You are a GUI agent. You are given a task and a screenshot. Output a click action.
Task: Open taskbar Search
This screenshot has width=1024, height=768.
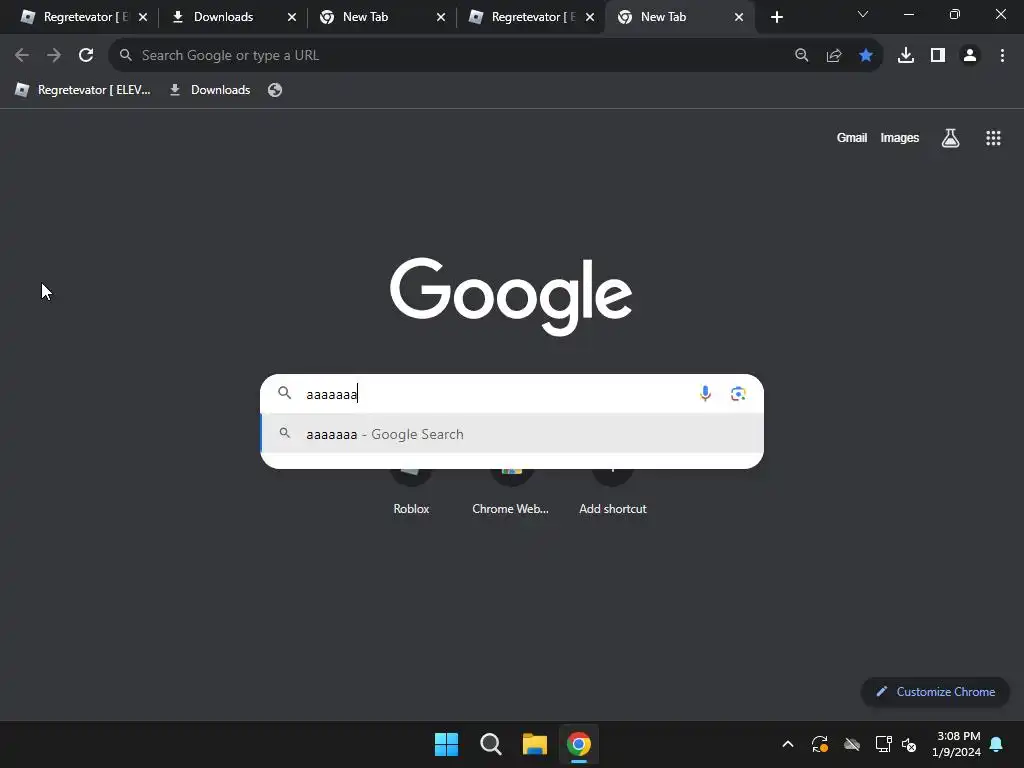pos(490,744)
